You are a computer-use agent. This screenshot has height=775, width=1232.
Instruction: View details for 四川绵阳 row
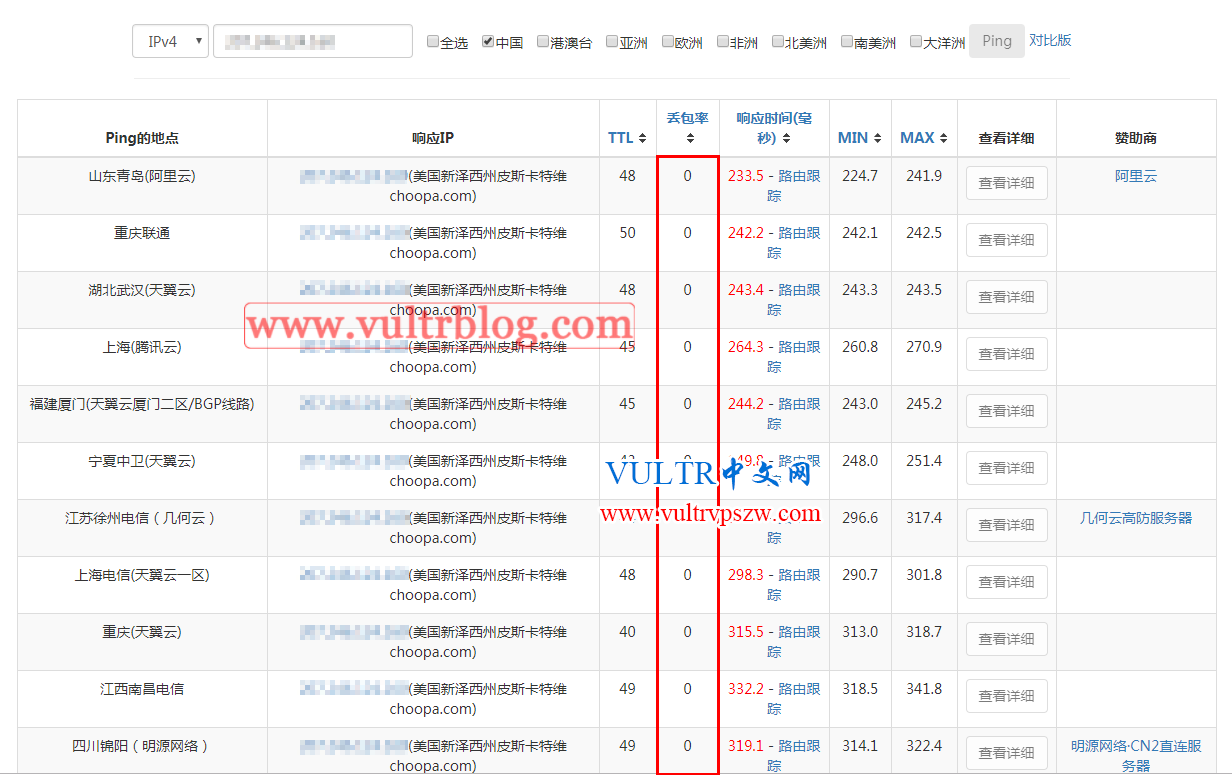pyautogui.click(x=1006, y=753)
